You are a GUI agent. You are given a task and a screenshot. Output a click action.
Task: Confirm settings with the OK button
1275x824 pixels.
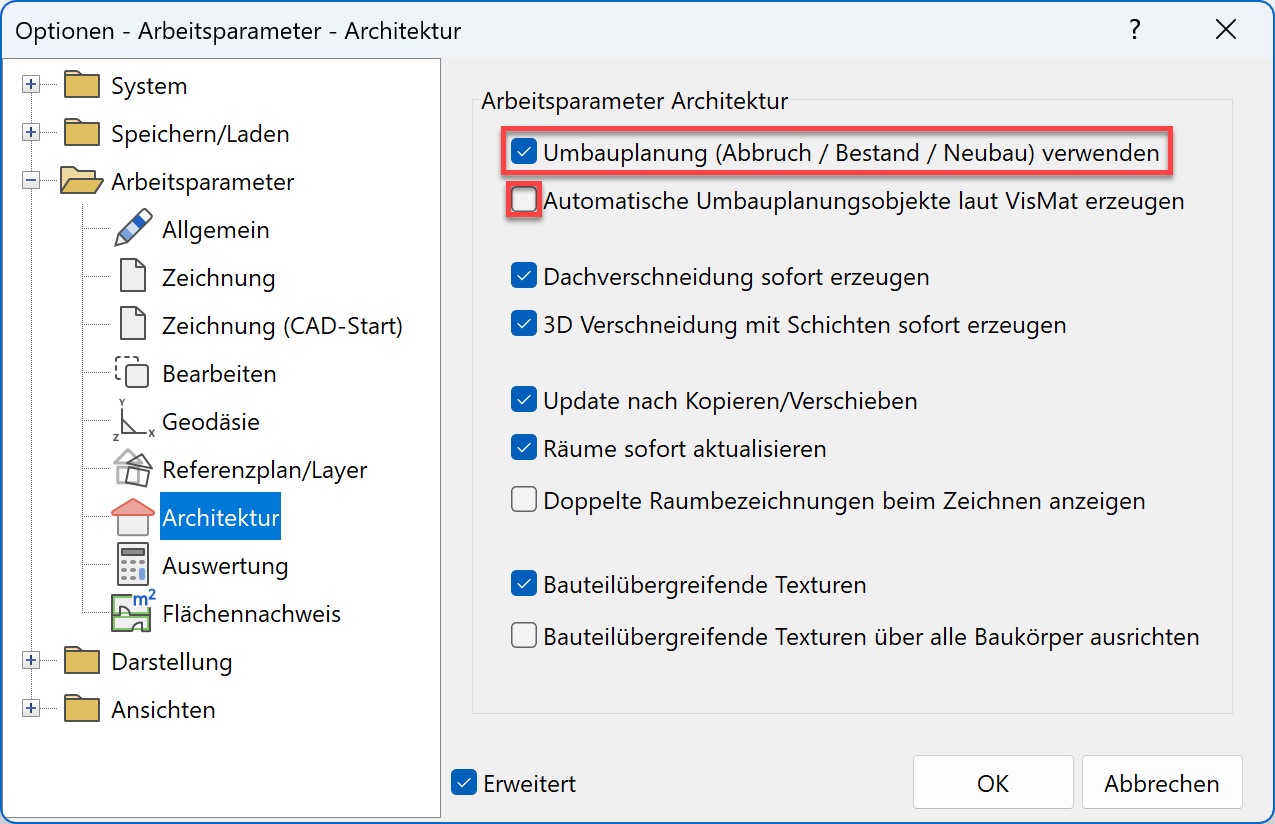coord(992,783)
